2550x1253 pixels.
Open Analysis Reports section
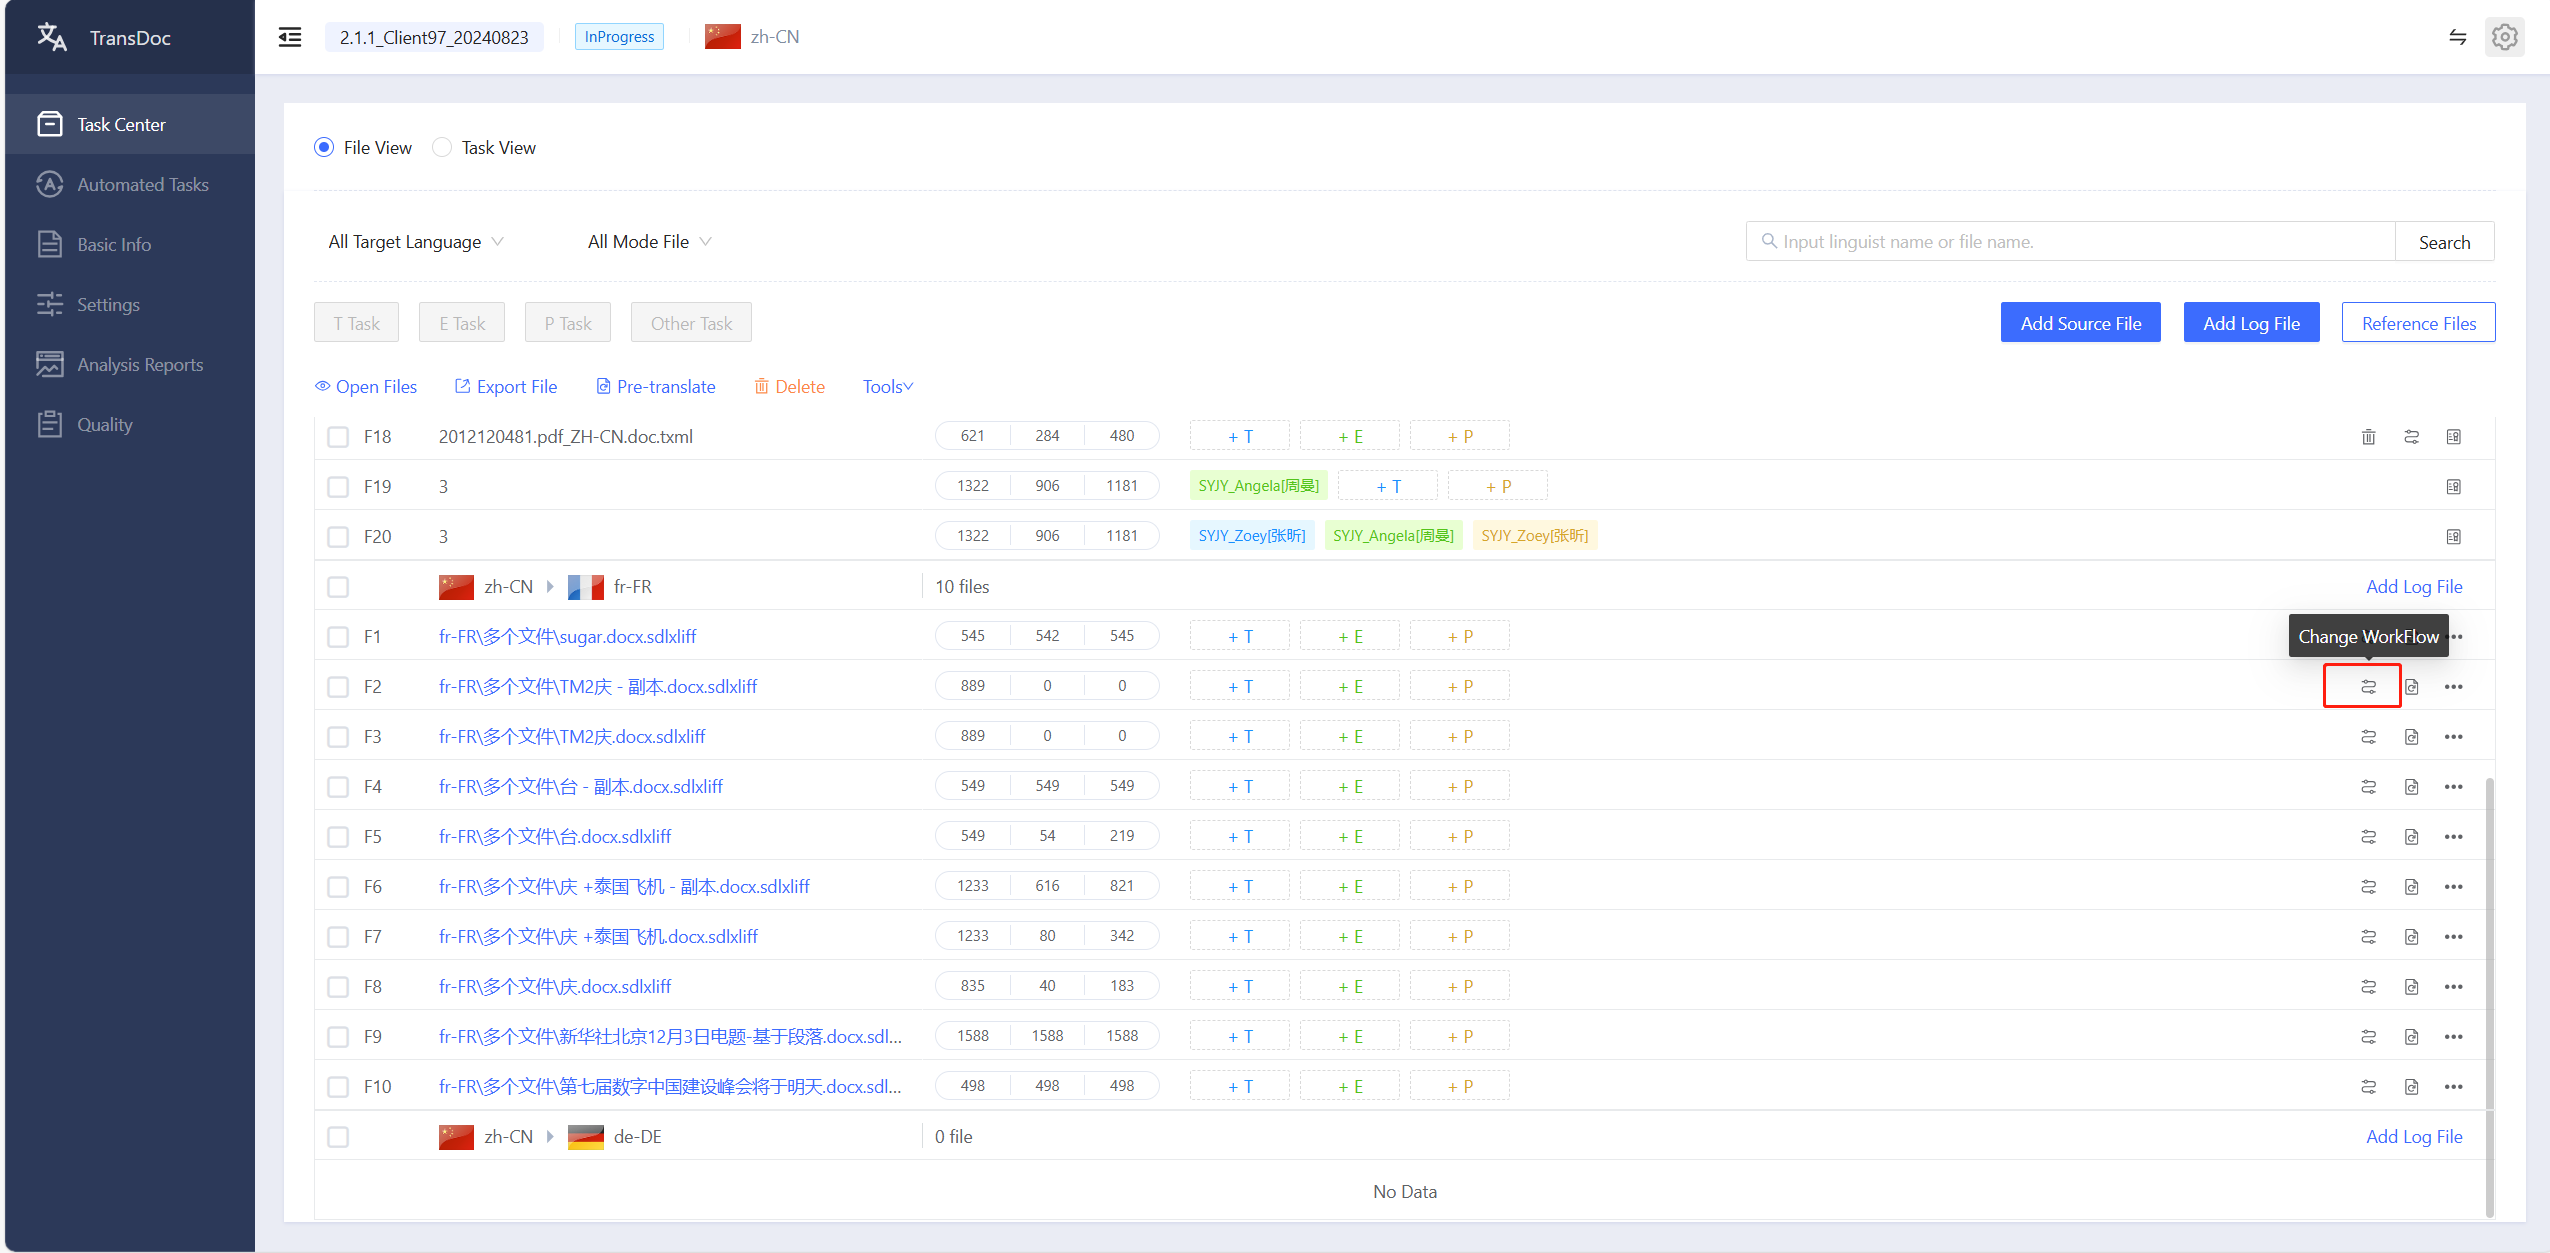[130, 364]
